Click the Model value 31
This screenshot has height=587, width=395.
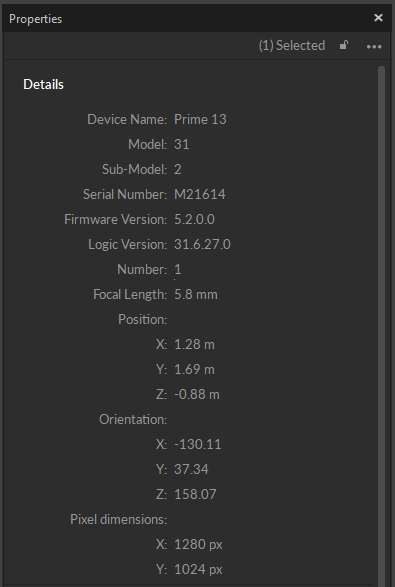click(182, 145)
